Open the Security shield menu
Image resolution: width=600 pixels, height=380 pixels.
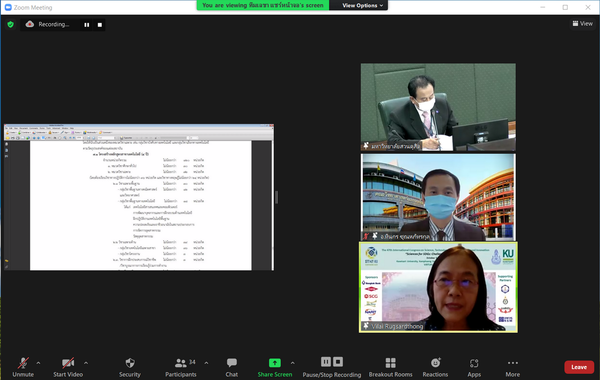click(130, 367)
